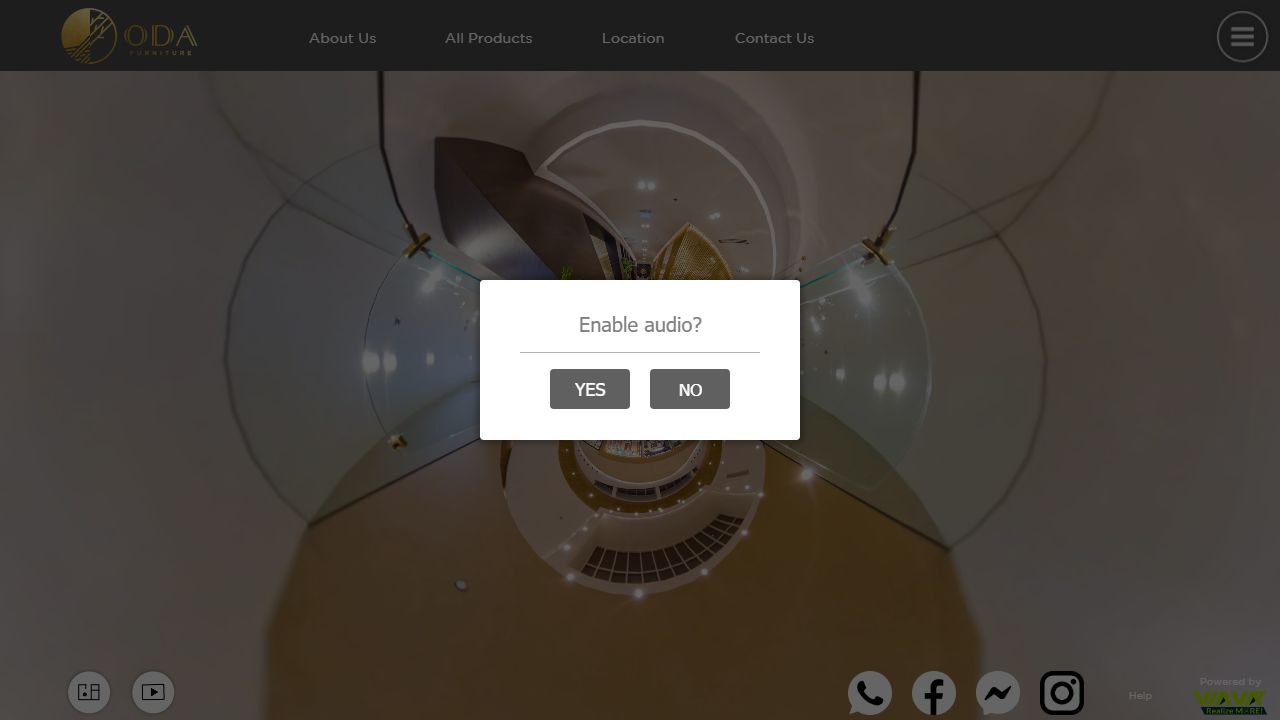Open the floor plan icon button
This screenshot has height=720, width=1280.
pos(89,692)
